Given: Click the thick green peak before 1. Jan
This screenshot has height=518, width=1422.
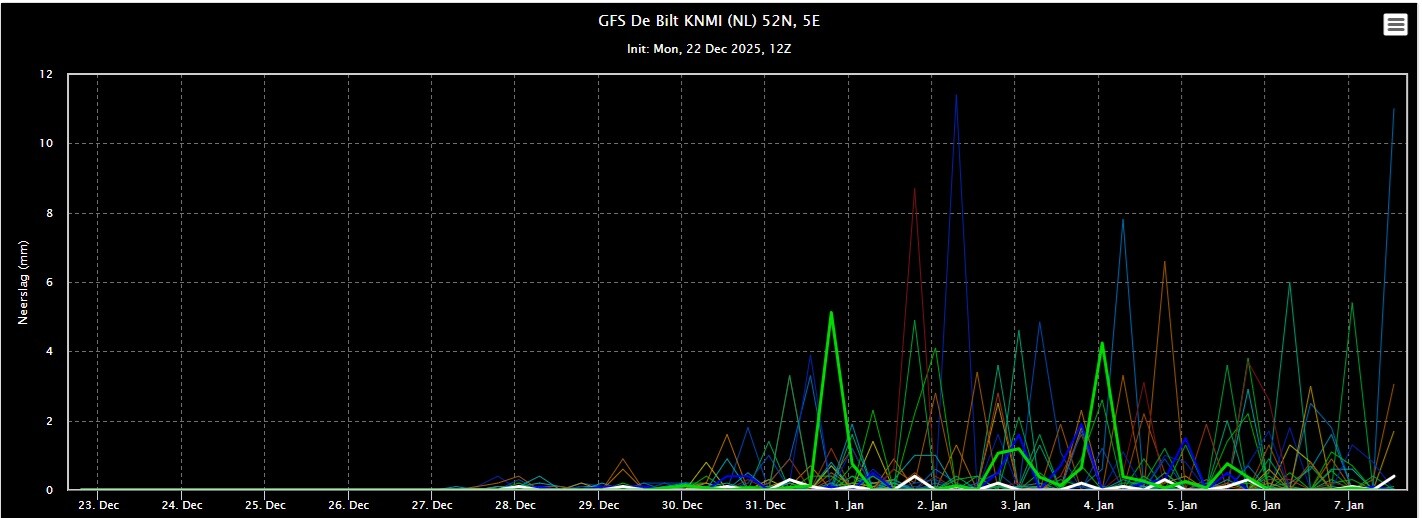Looking at the screenshot, I should pos(831,314).
